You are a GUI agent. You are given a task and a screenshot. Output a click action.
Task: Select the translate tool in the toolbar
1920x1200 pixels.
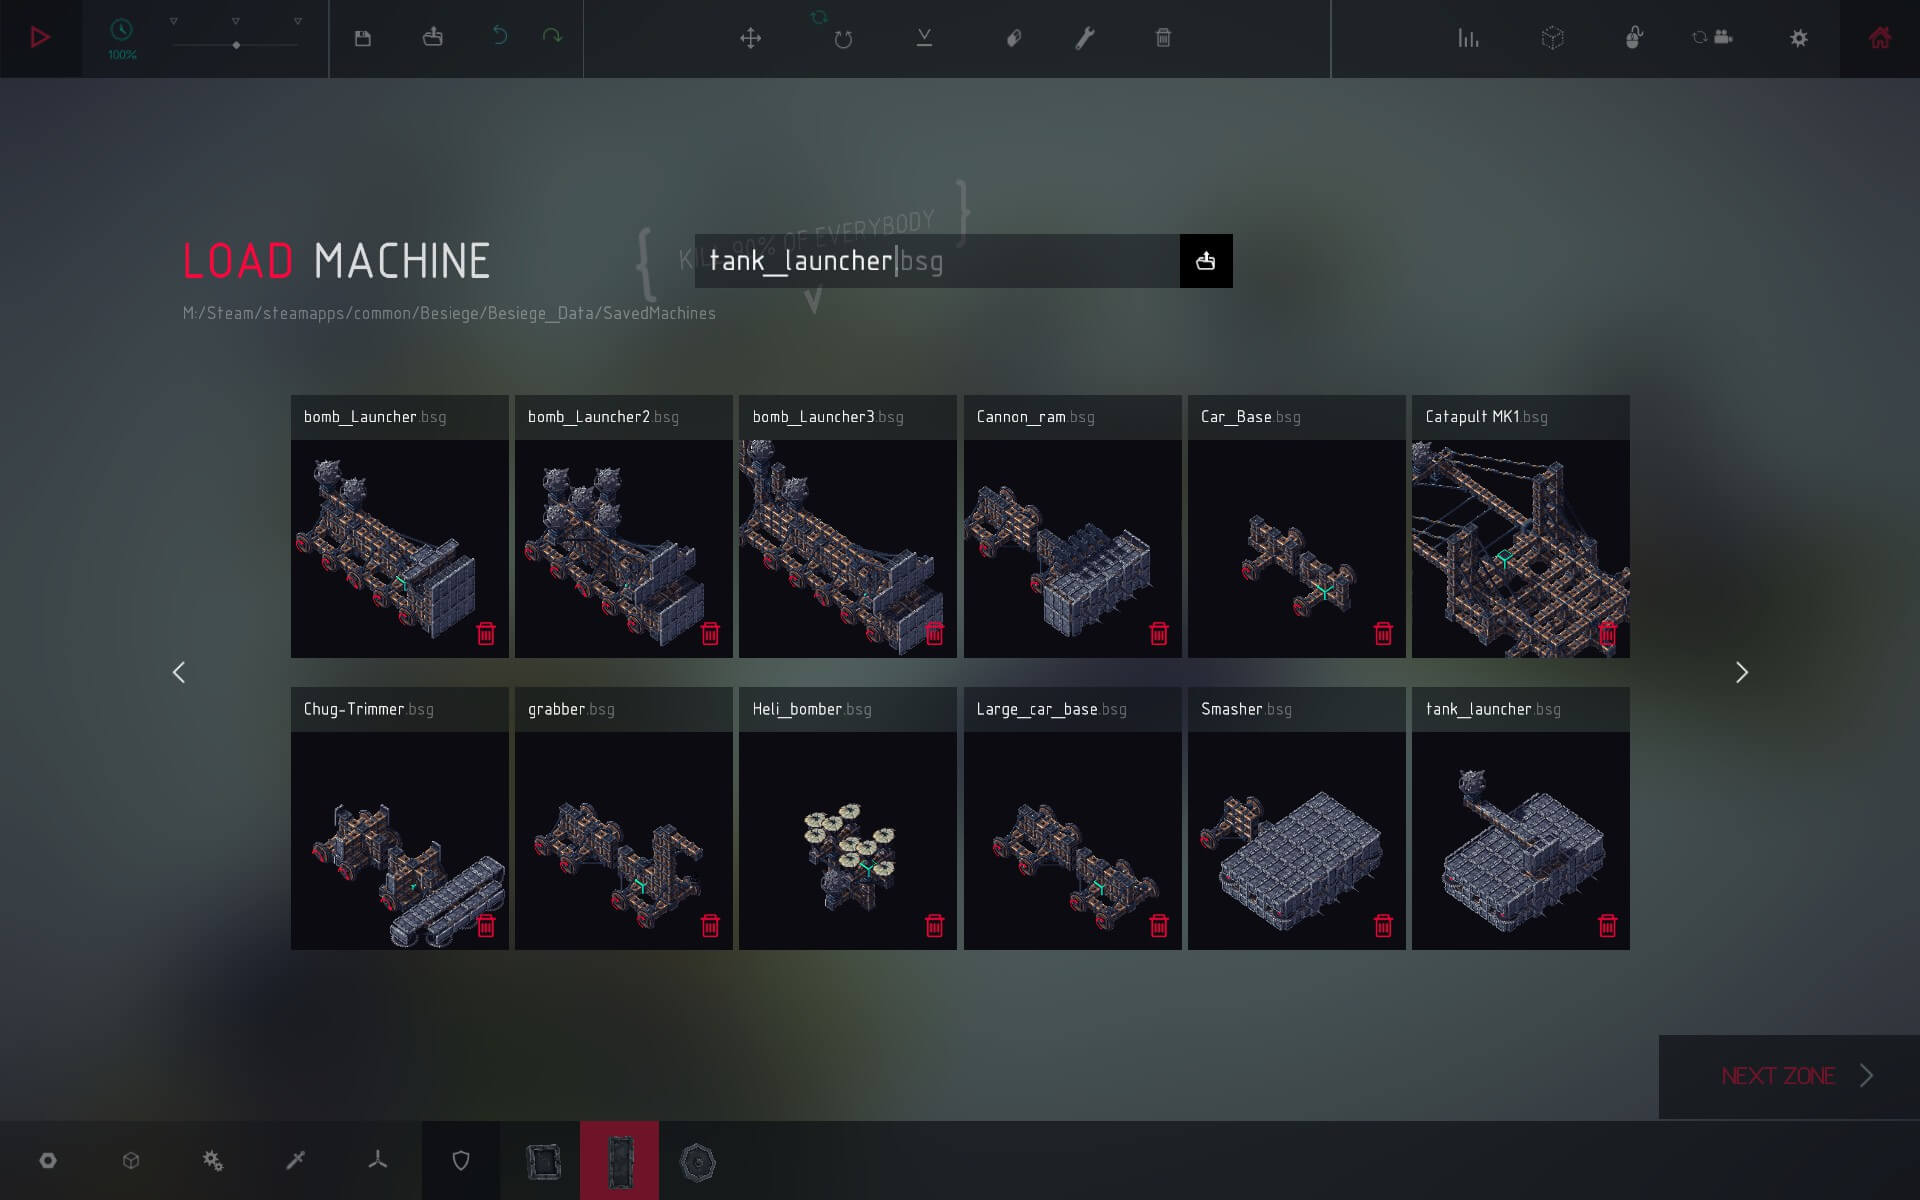click(750, 37)
